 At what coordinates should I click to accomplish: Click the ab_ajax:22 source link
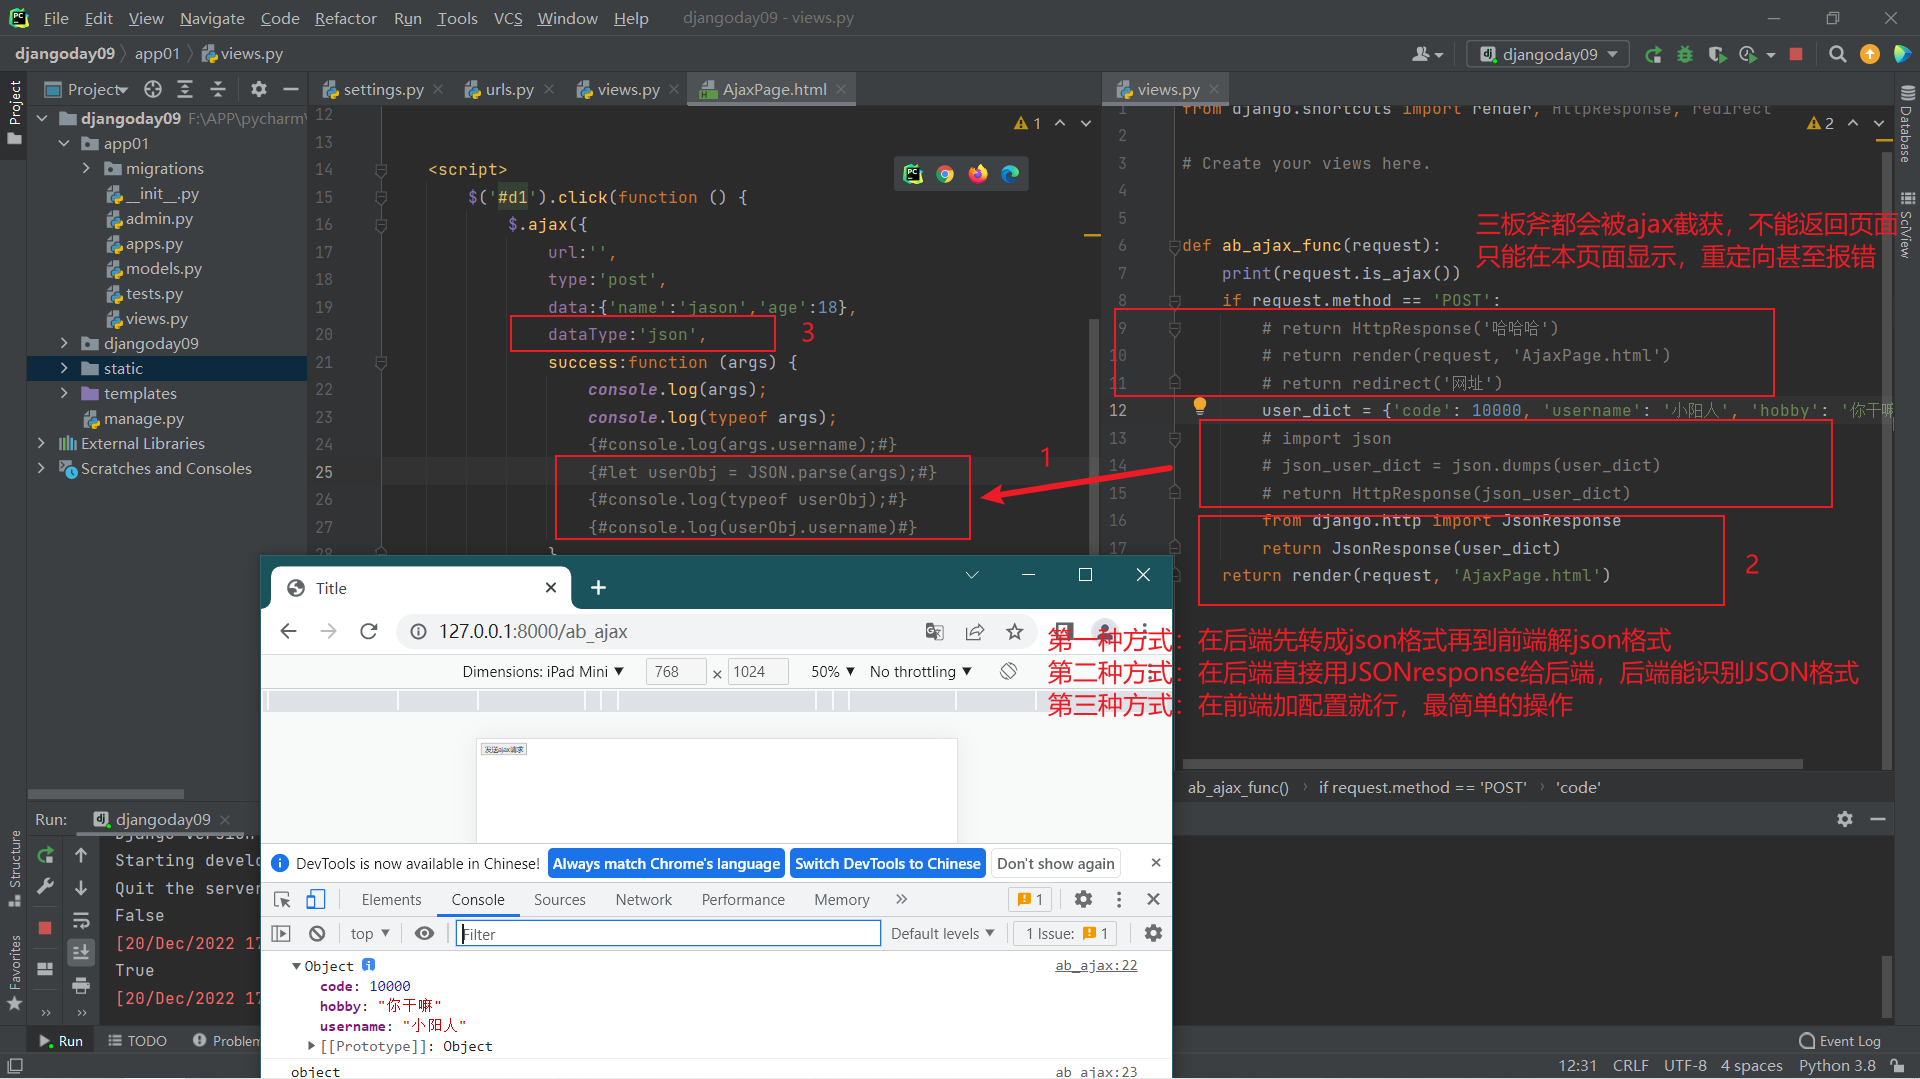(1096, 965)
